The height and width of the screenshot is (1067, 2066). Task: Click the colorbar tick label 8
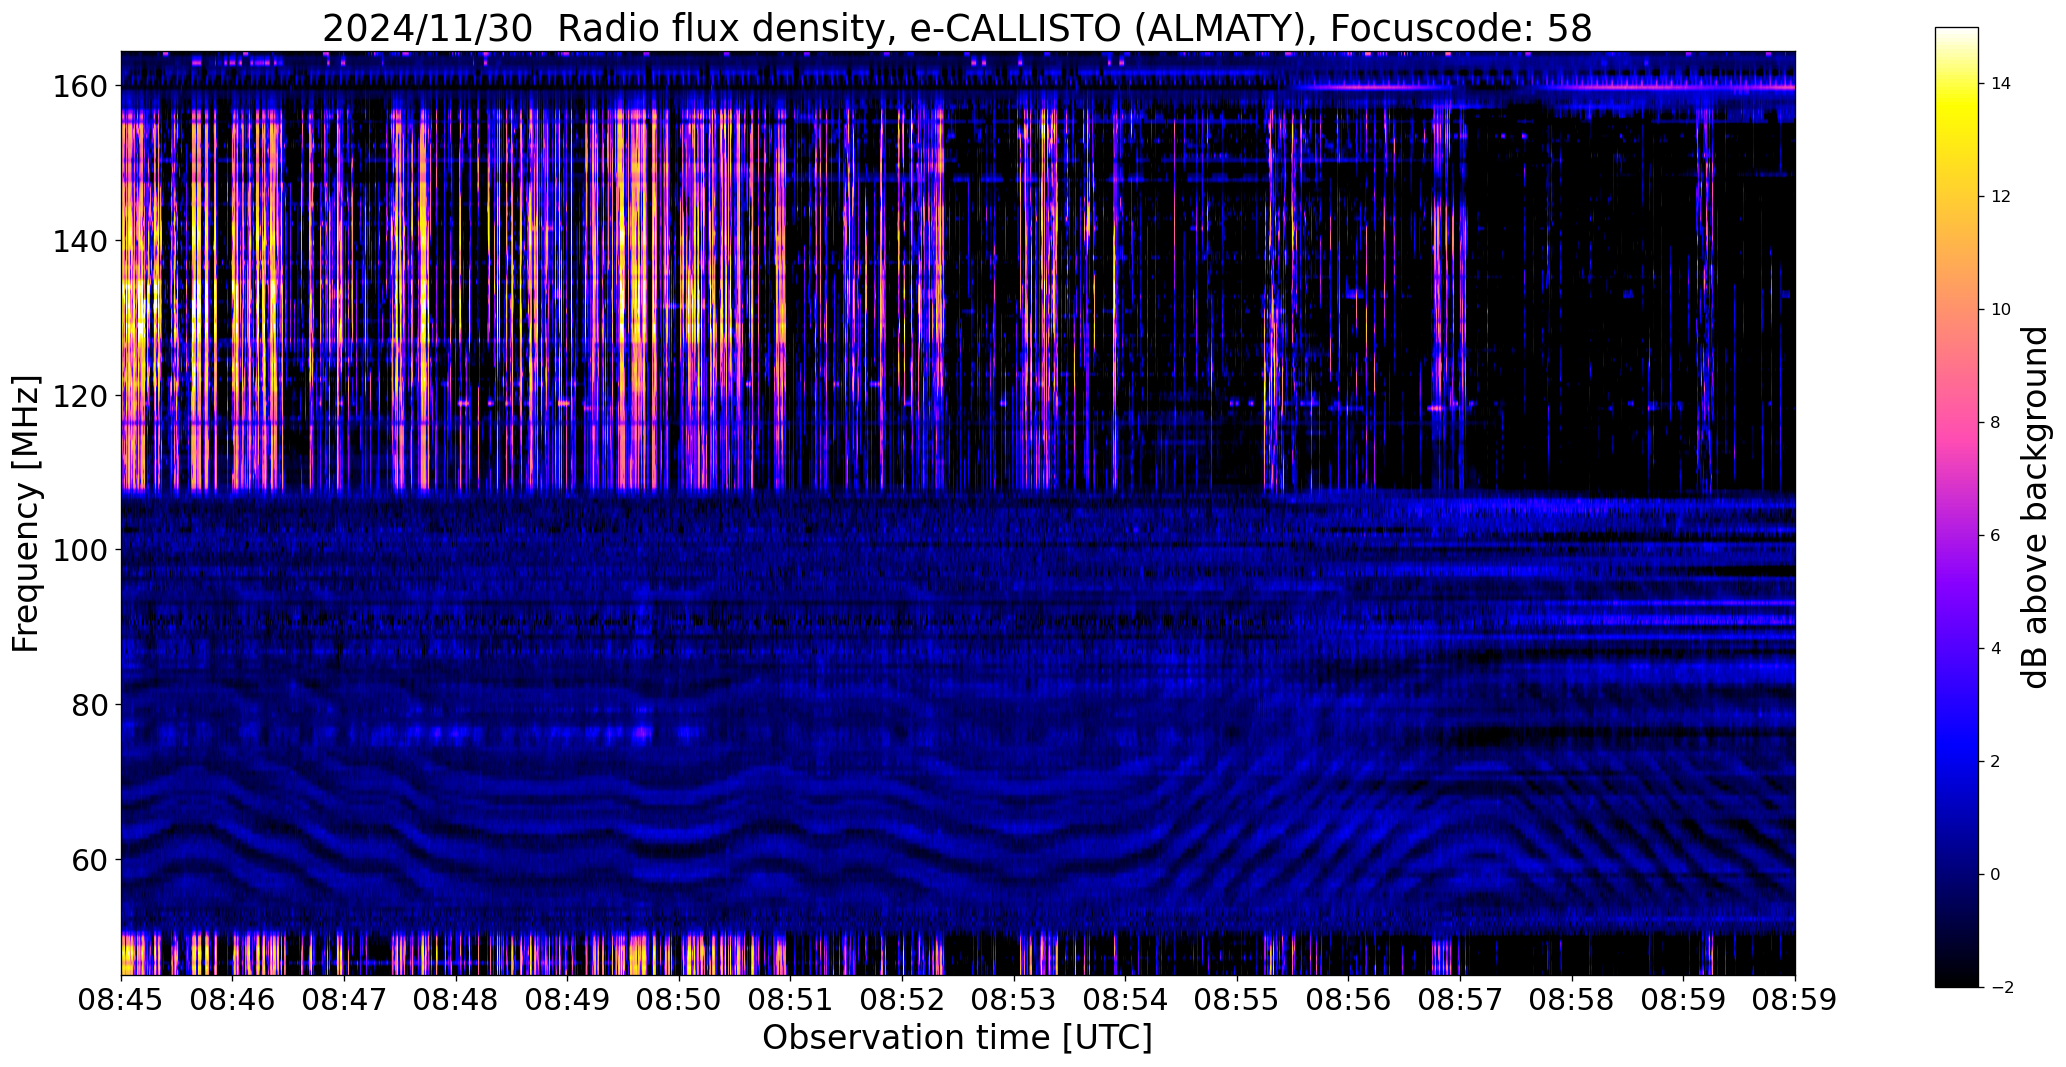point(1996,423)
